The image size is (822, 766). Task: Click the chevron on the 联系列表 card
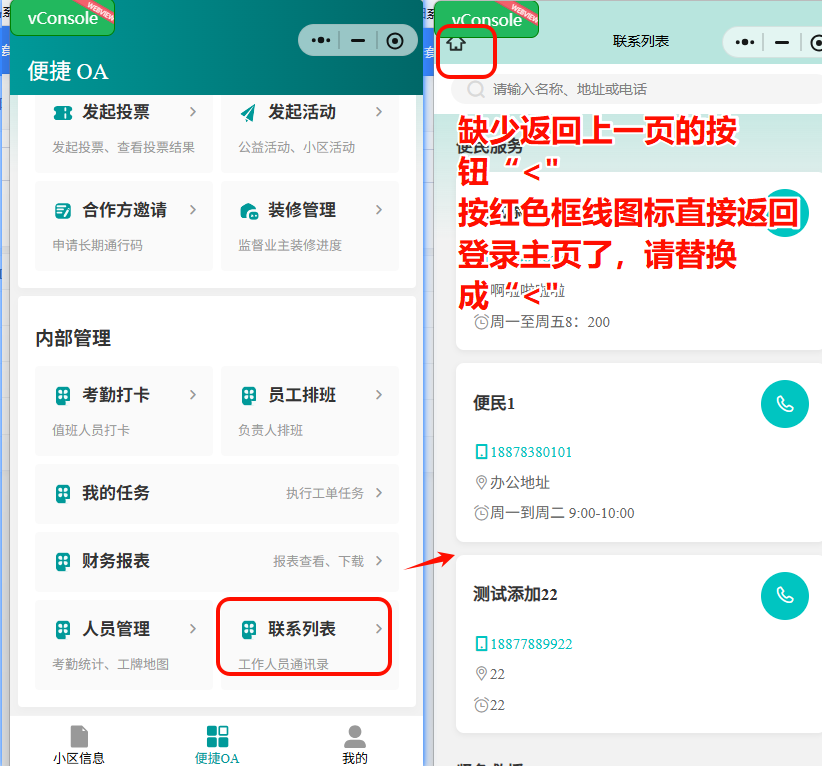378,629
